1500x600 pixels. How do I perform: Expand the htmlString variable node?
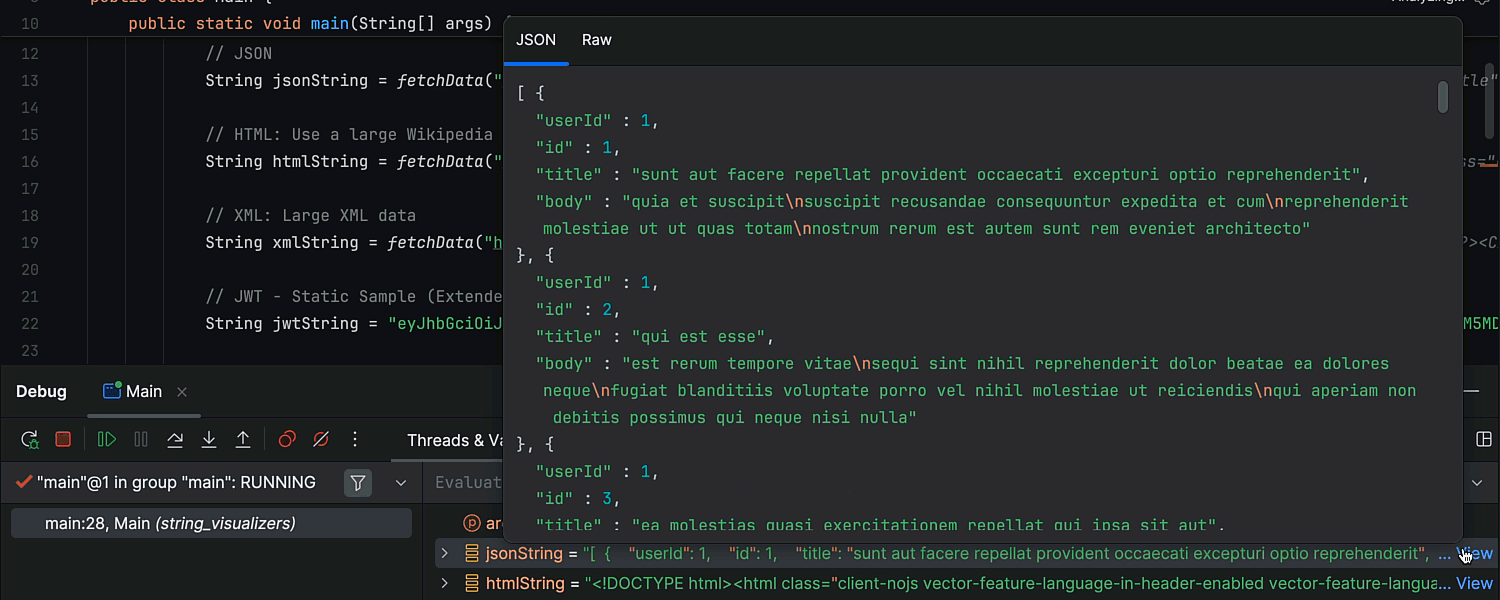coord(444,583)
